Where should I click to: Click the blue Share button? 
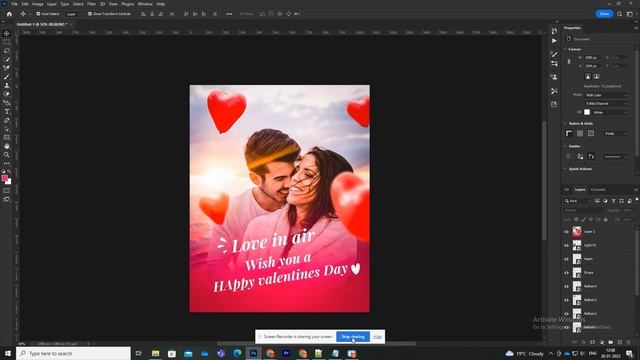pyautogui.click(x=604, y=14)
